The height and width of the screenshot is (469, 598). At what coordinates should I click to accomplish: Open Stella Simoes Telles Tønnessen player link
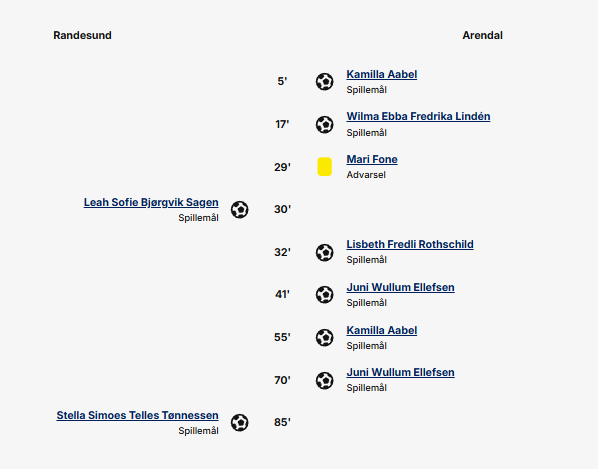coord(138,416)
